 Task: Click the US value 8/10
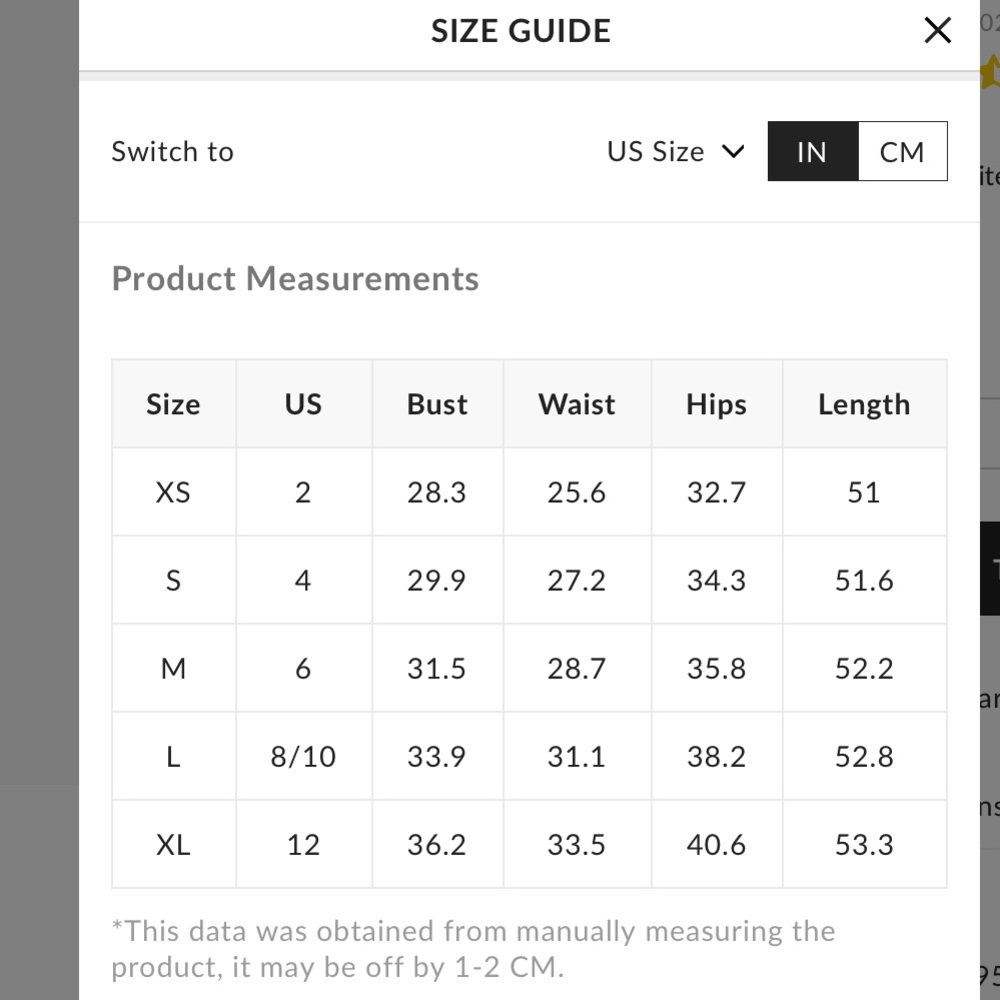coord(304,756)
